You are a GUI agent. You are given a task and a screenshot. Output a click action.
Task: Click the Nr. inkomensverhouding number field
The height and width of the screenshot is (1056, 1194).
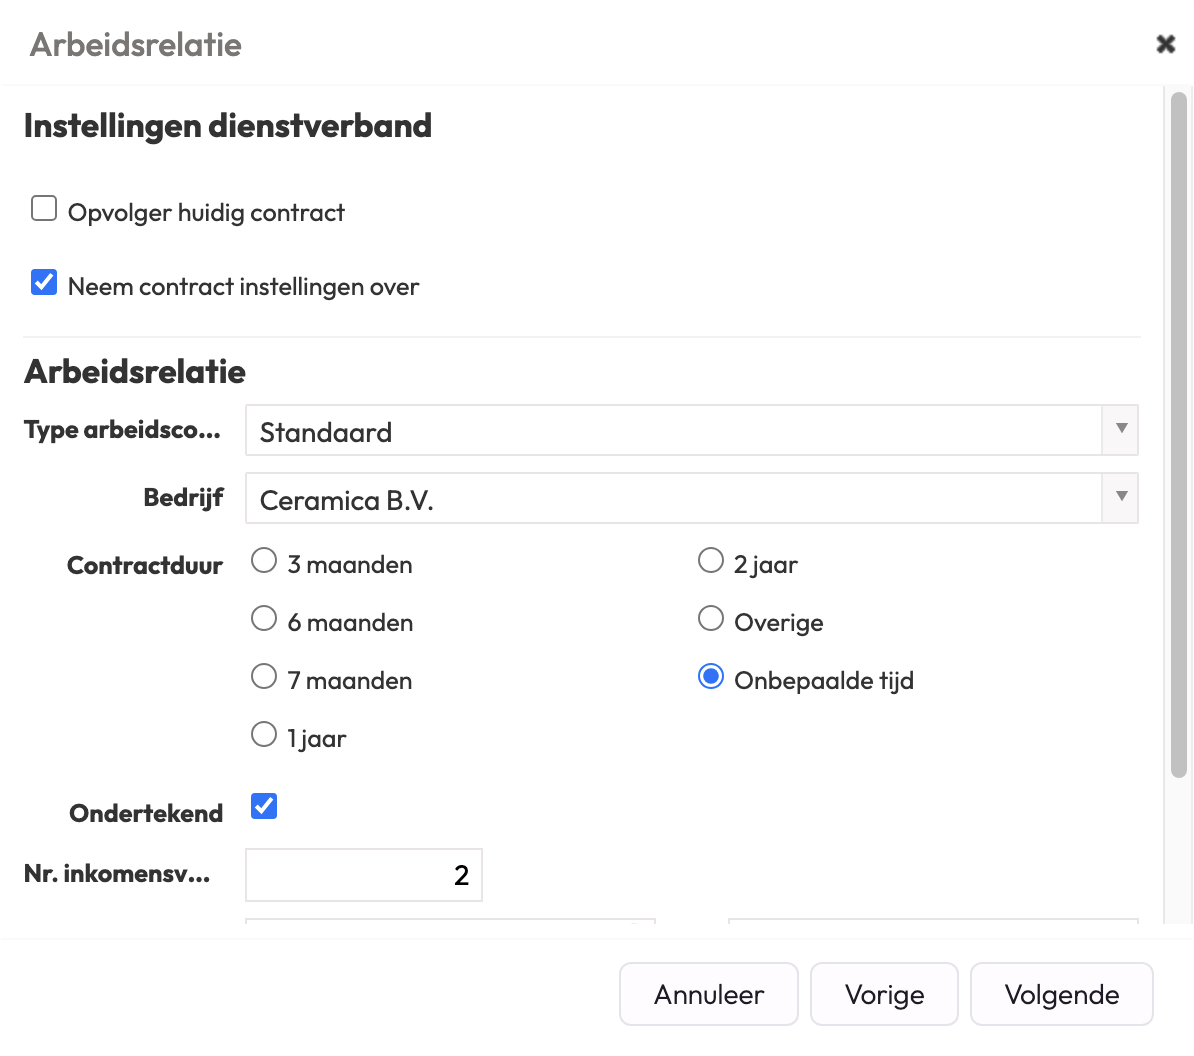coord(364,875)
